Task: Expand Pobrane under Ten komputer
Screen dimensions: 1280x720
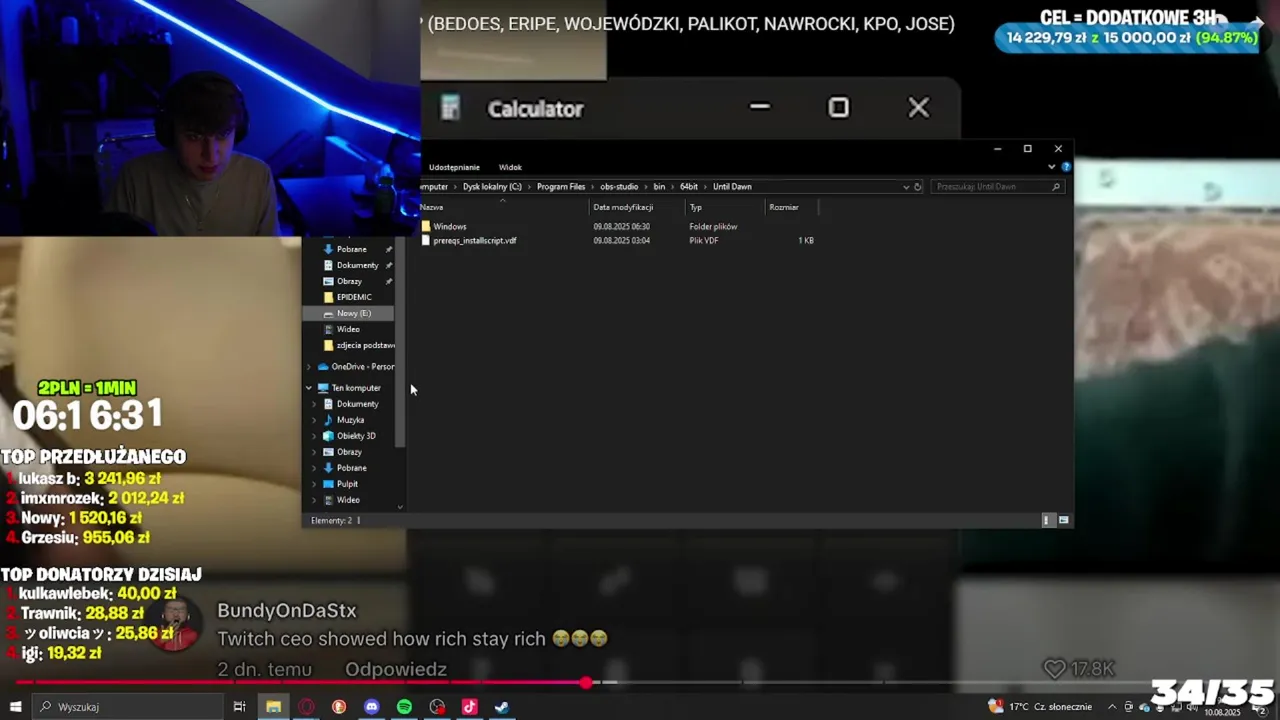Action: [x=315, y=468]
